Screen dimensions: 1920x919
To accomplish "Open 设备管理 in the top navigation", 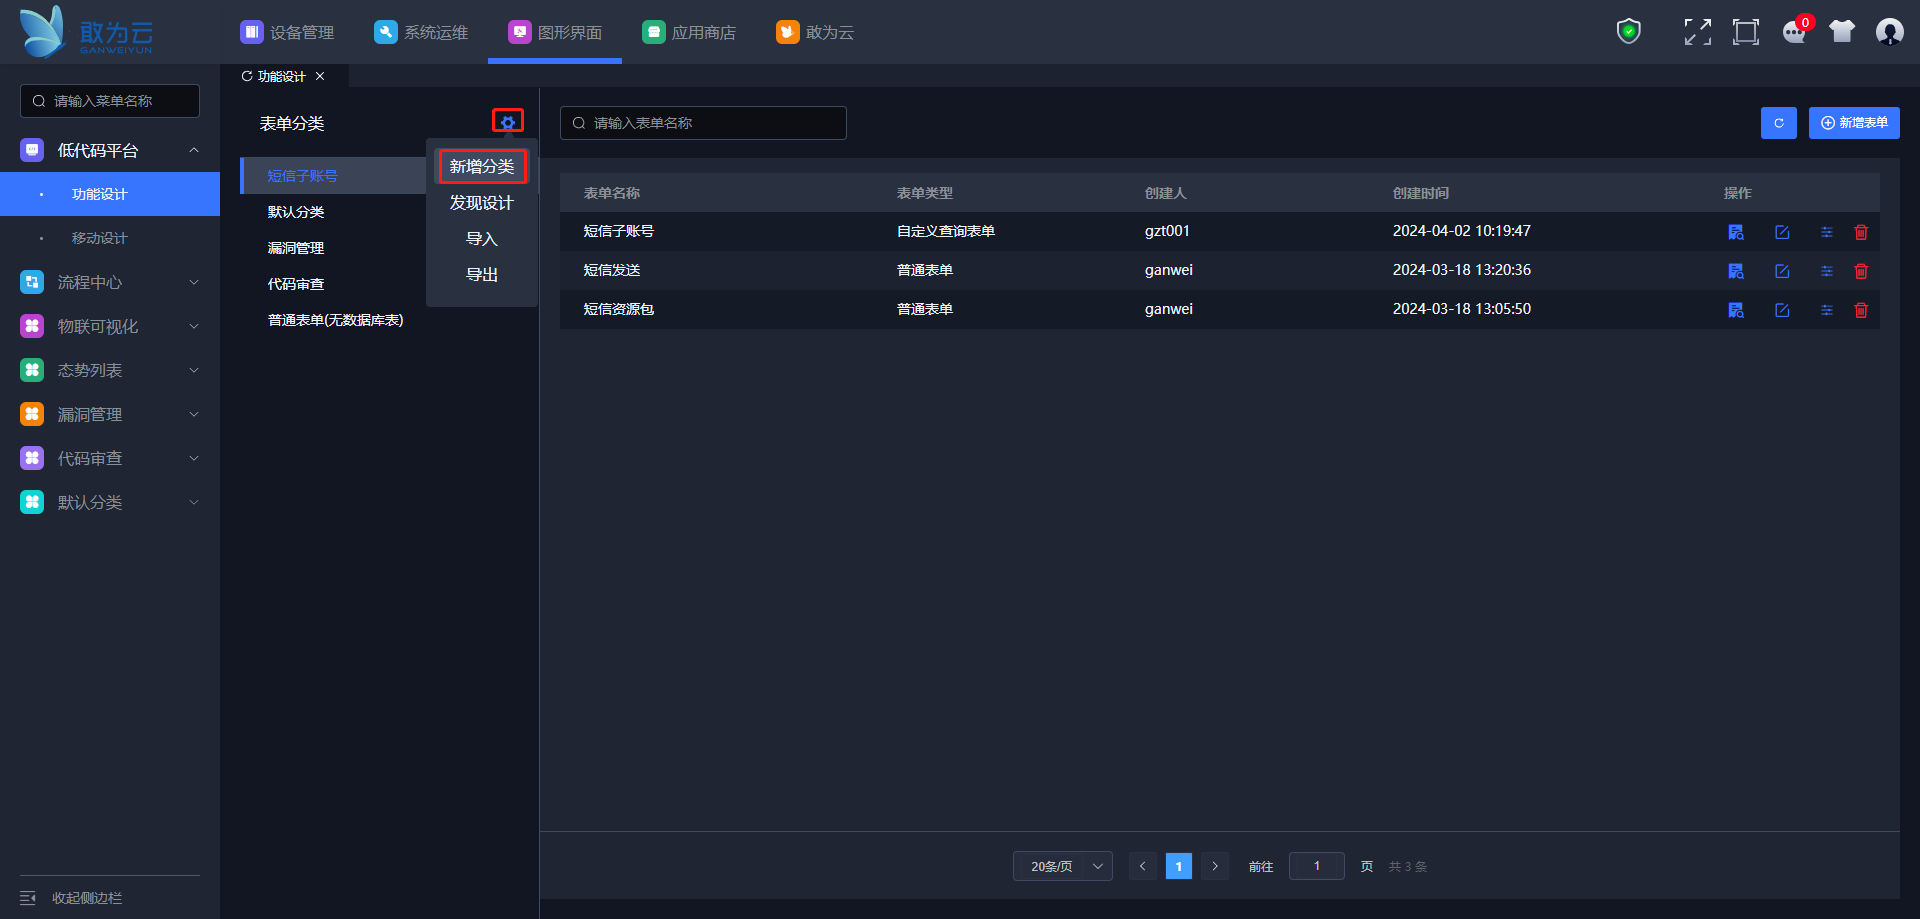I will 287,32.
